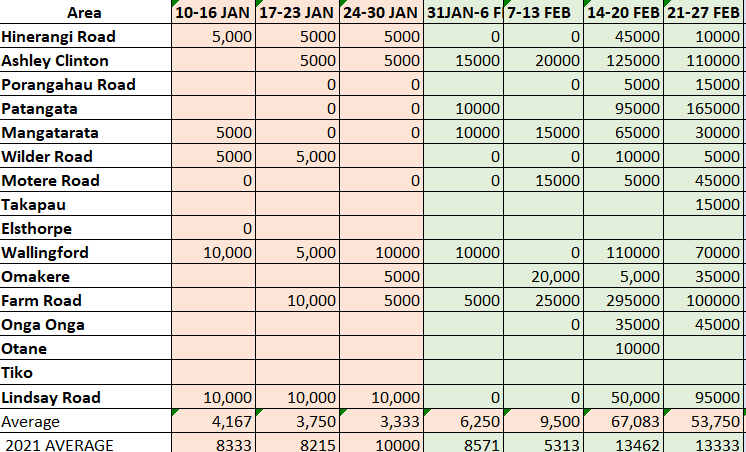The width and height of the screenshot is (746, 452).
Task: Select the 17-23 JAN column header
Action: 297,12
